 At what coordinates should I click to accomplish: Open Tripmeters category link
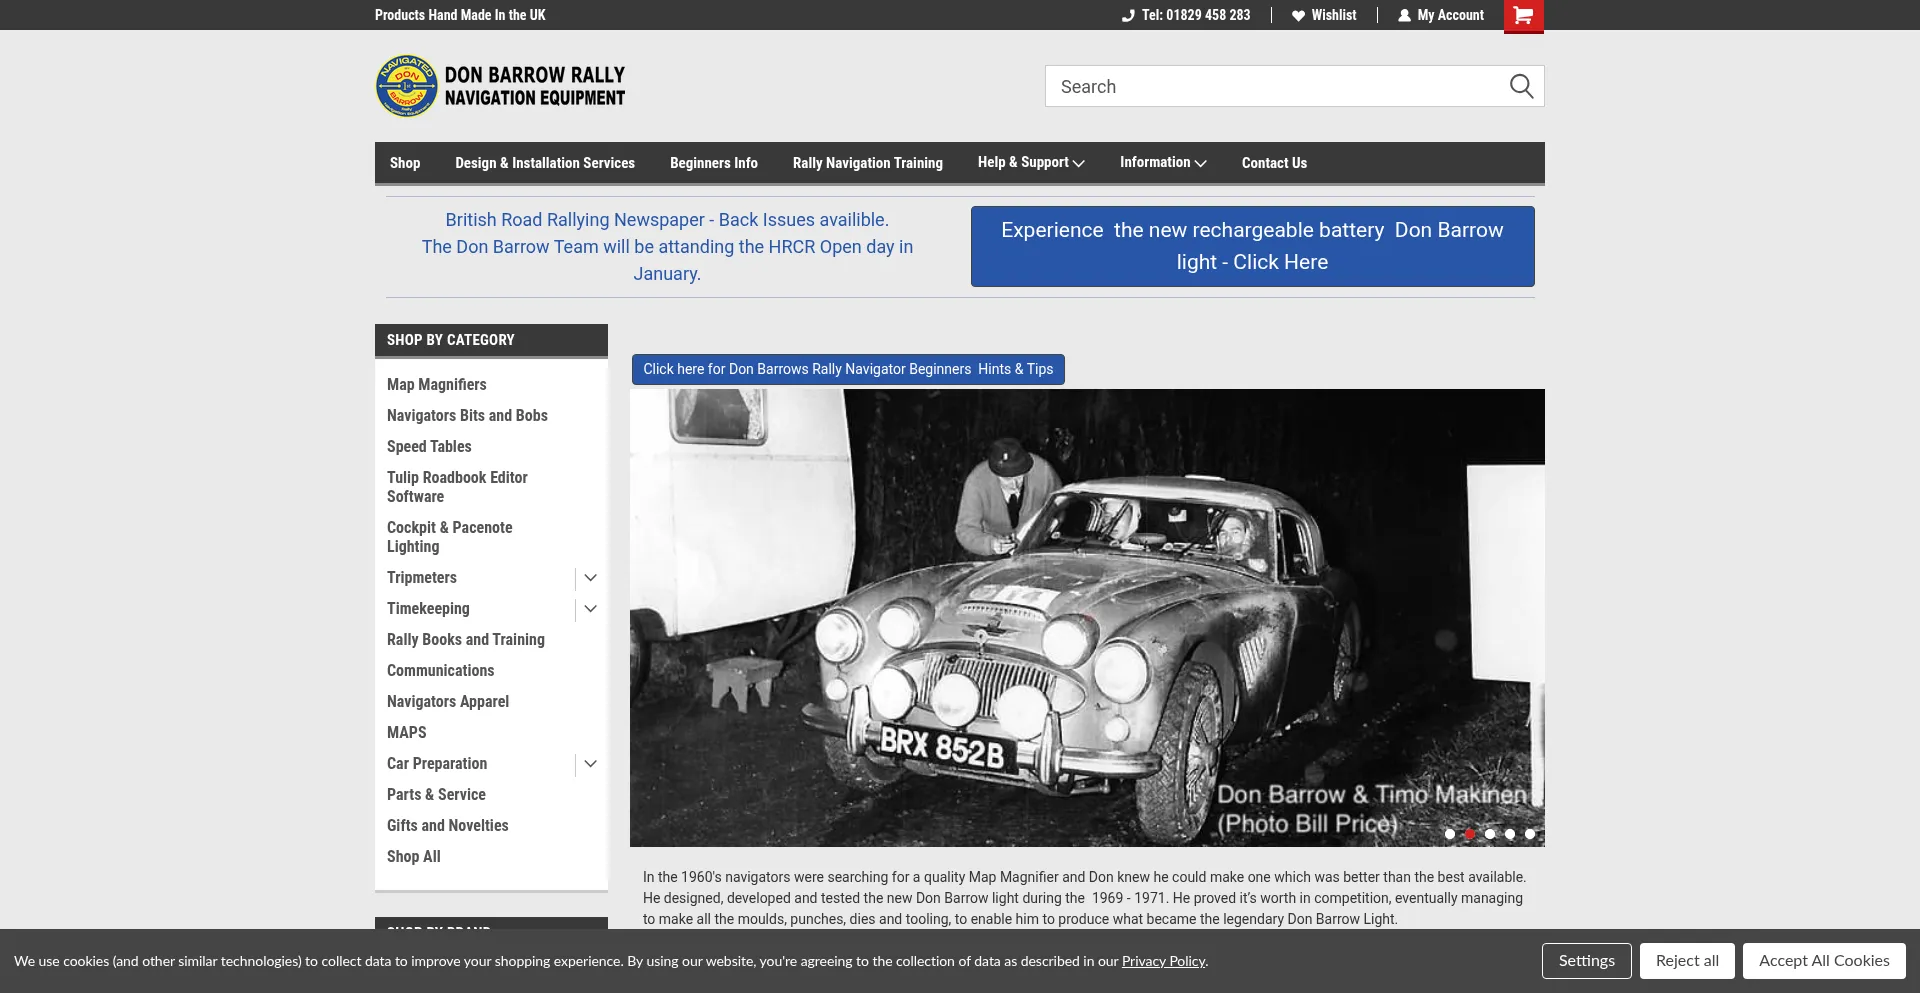[x=422, y=578]
